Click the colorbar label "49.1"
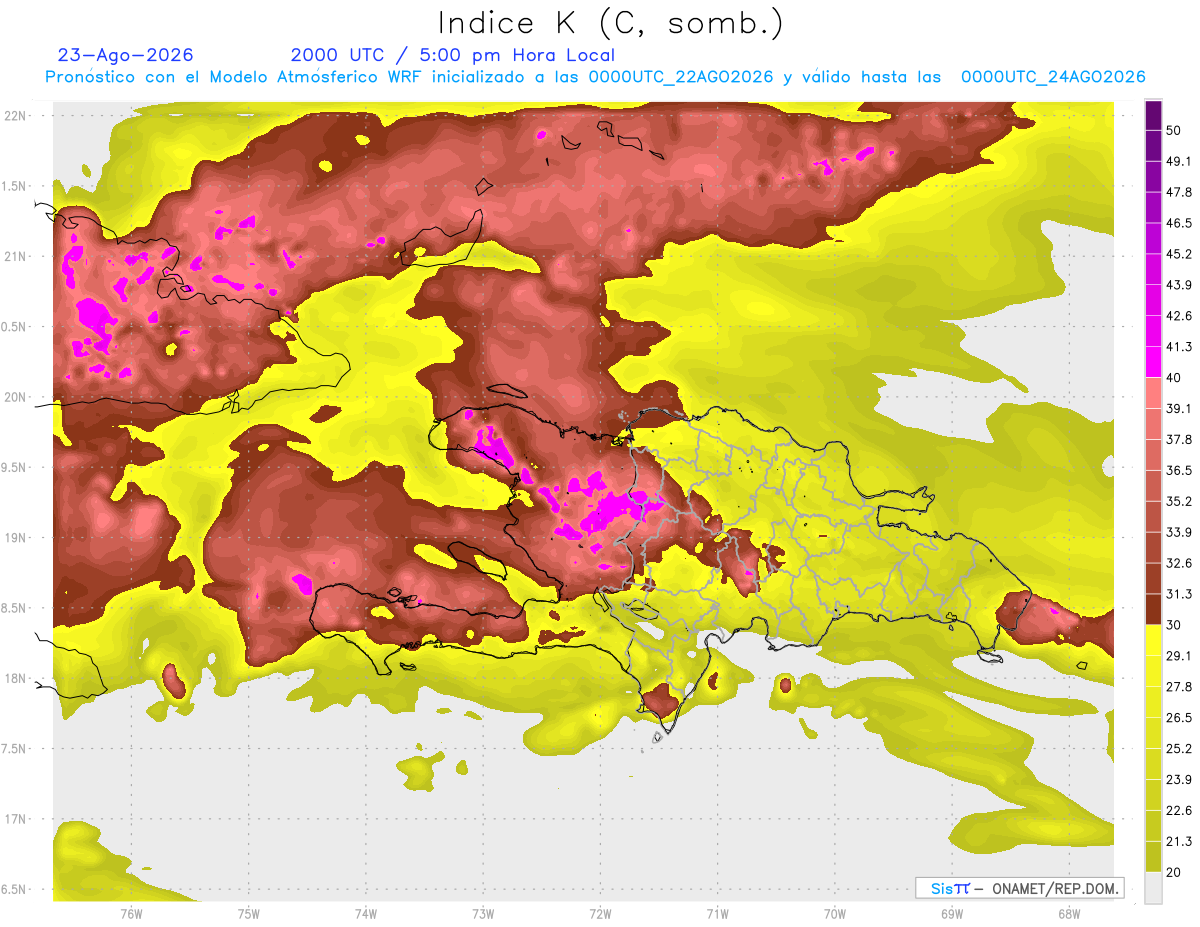The width and height of the screenshot is (1200, 927). 1180,161
